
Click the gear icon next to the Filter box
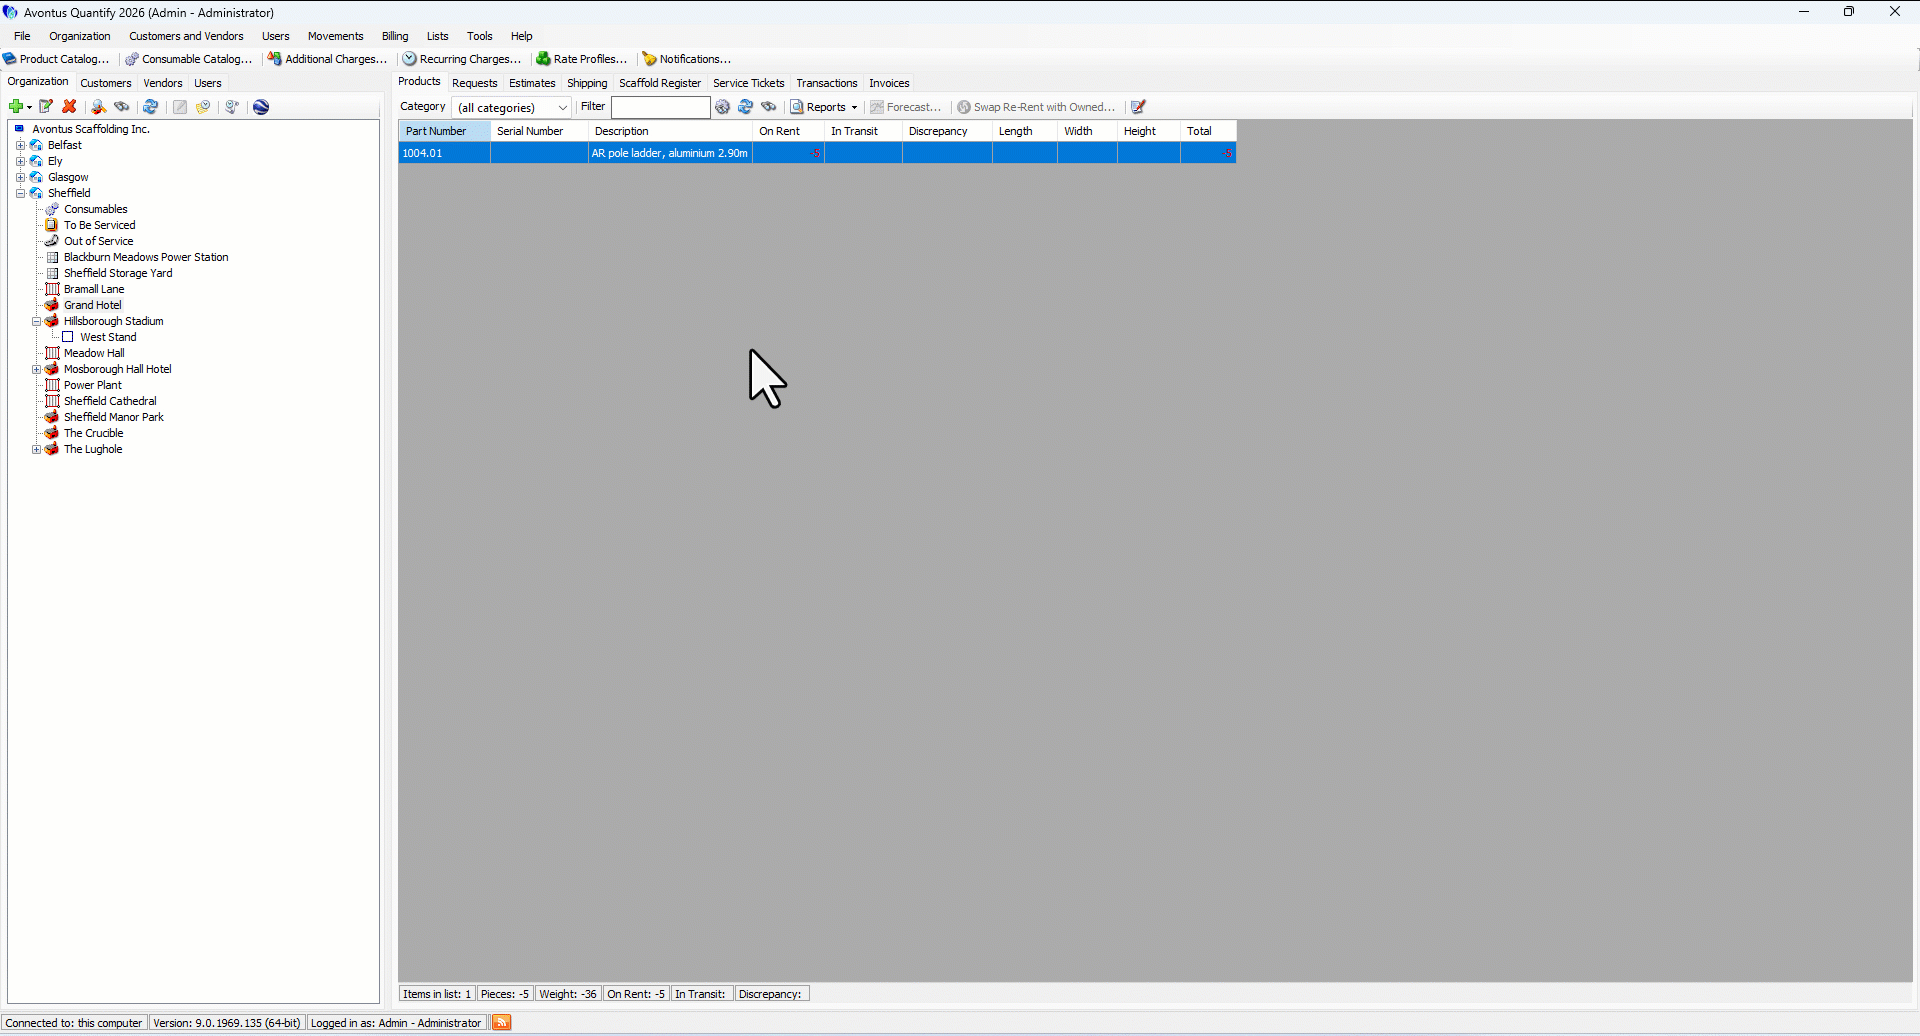tap(723, 107)
